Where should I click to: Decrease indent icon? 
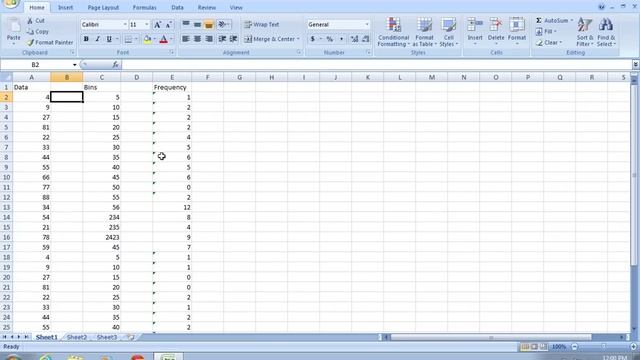click(x=222, y=39)
